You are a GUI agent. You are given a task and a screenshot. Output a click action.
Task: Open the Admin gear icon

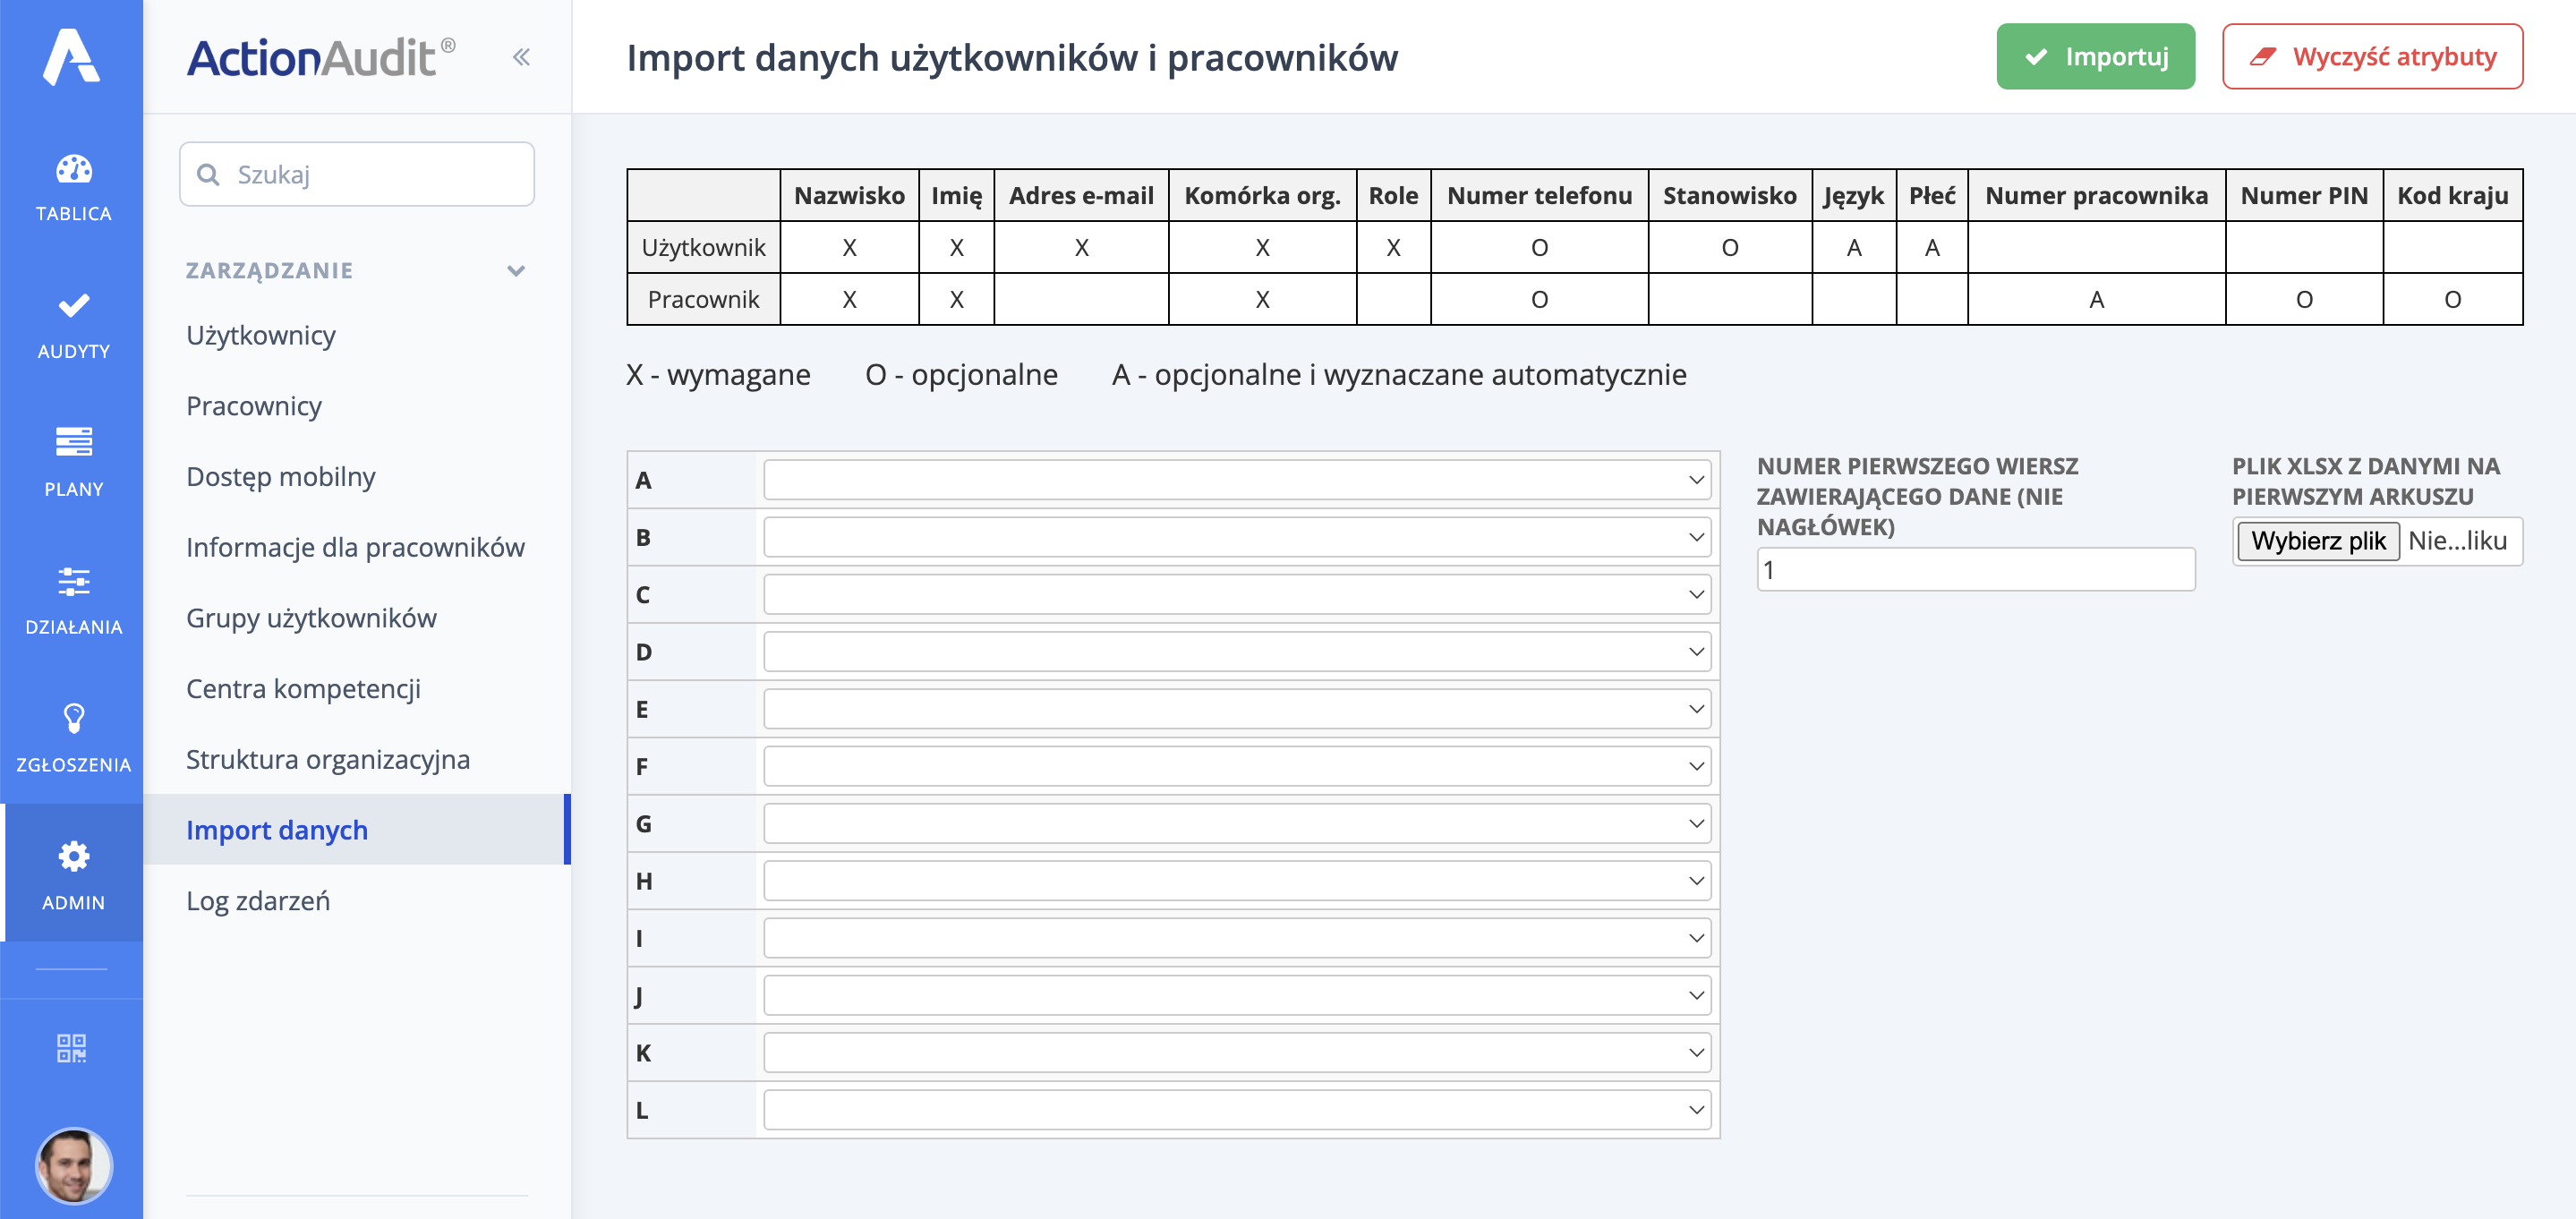click(72, 857)
